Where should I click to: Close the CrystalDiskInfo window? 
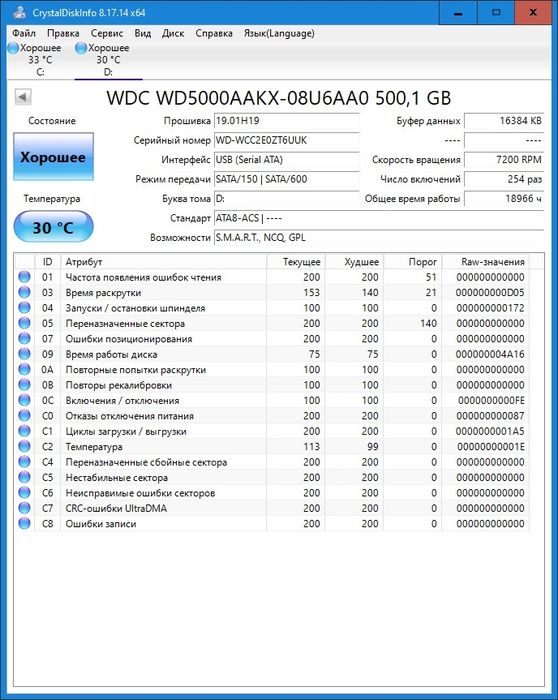pos(533,12)
